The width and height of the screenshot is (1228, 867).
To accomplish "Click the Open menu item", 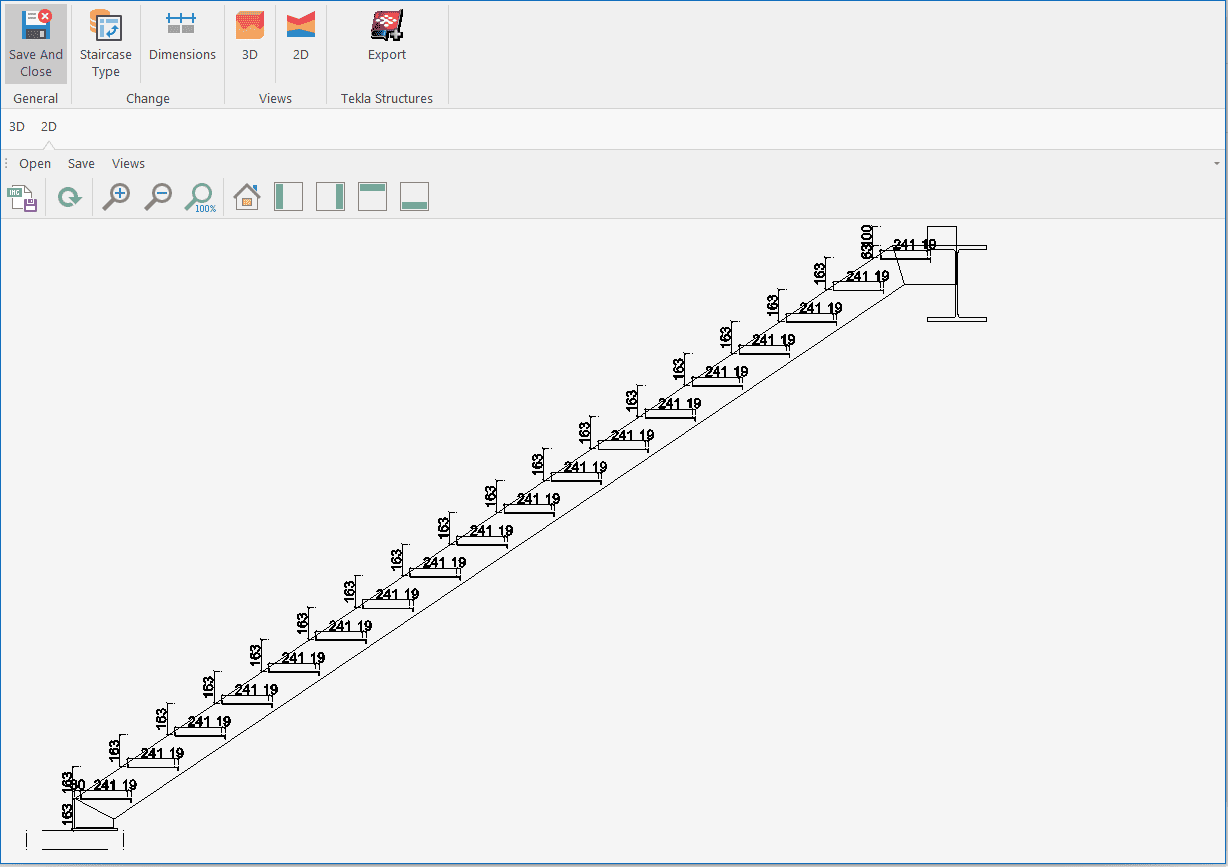I will coord(35,164).
